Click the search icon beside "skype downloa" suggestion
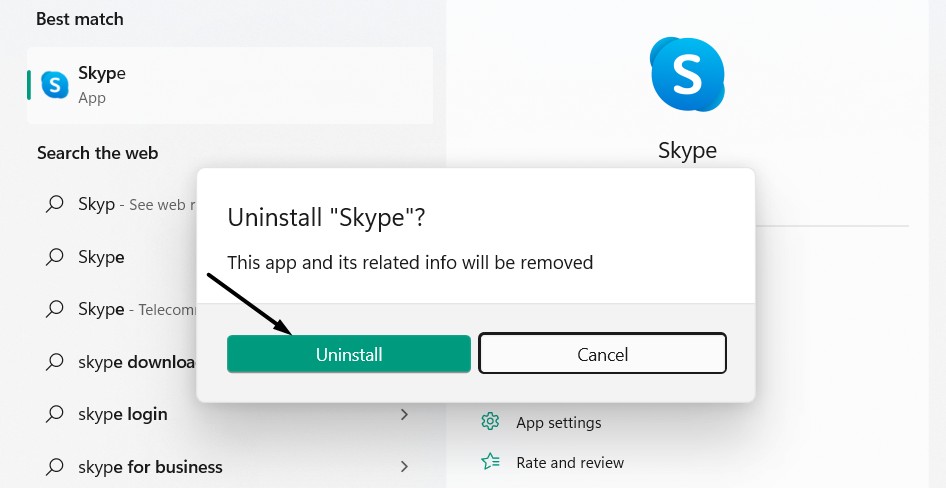Image resolution: width=946 pixels, height=488 pixels. [55, 362]
